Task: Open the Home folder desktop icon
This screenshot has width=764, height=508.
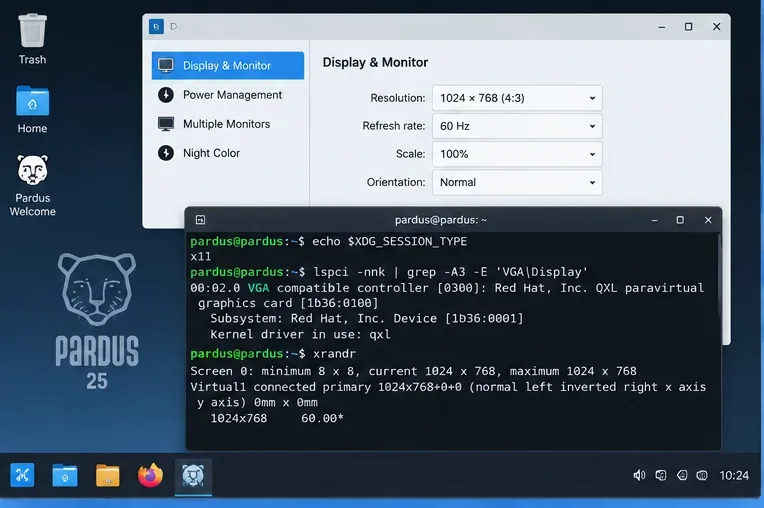Action: [32, 110]
